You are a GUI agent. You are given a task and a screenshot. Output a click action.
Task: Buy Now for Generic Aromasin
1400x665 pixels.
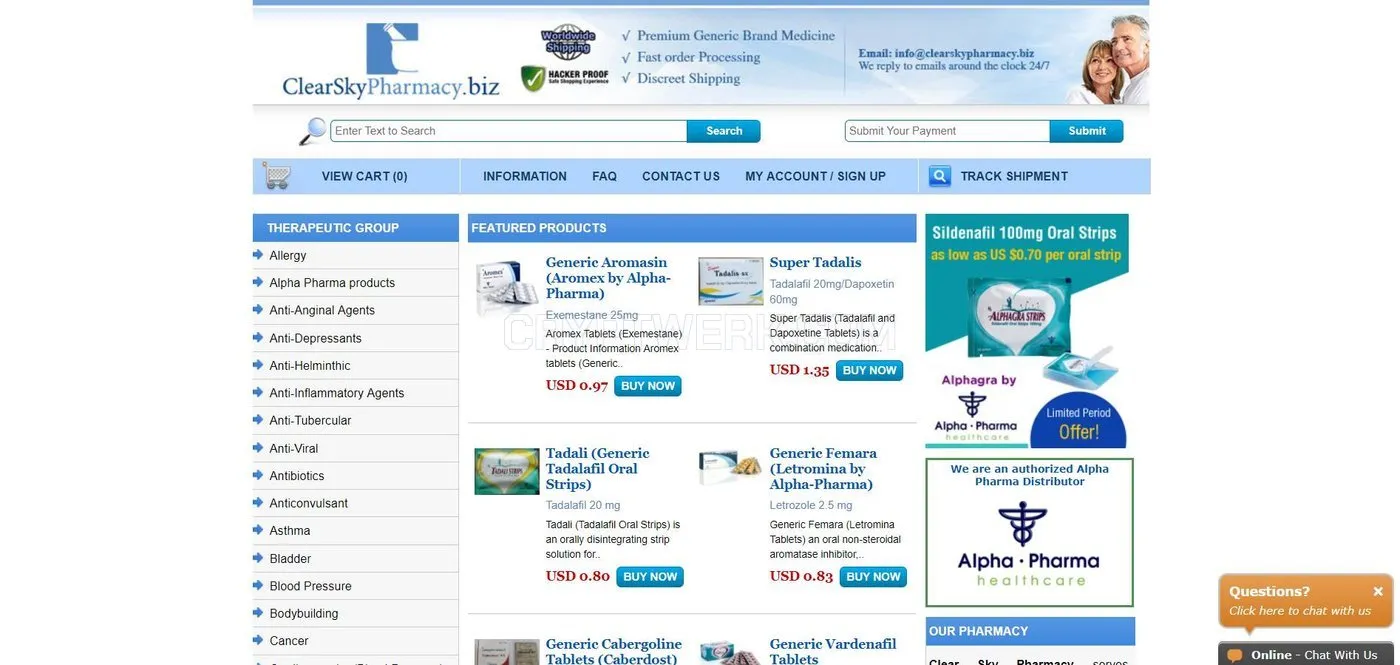[648, 386]
